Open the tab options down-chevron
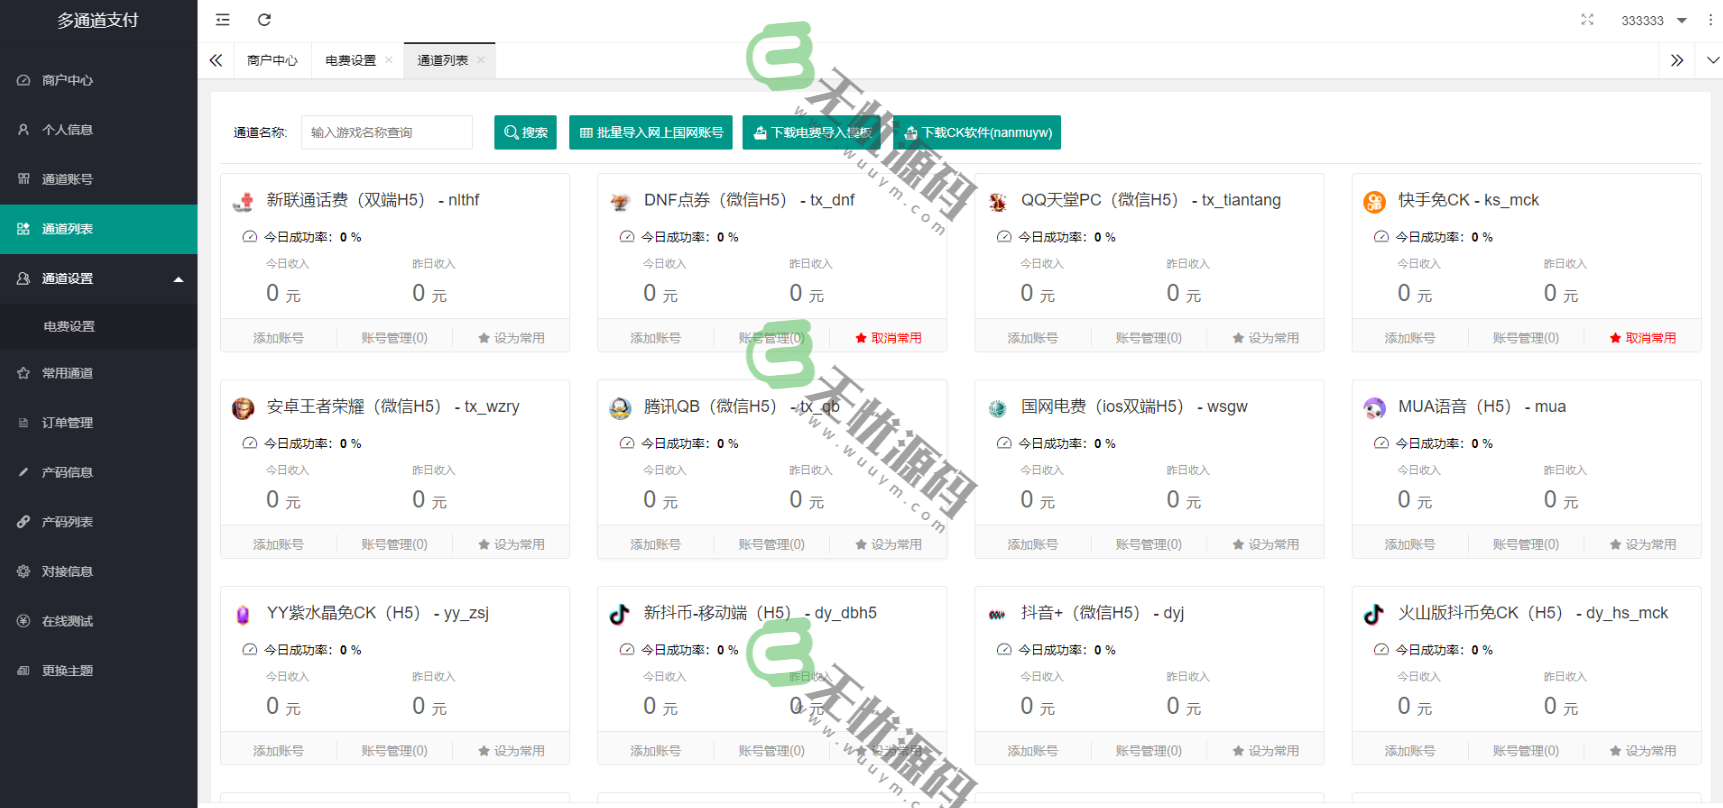The width and height of the screenshot is (1723, 808). click(1713, 61)
